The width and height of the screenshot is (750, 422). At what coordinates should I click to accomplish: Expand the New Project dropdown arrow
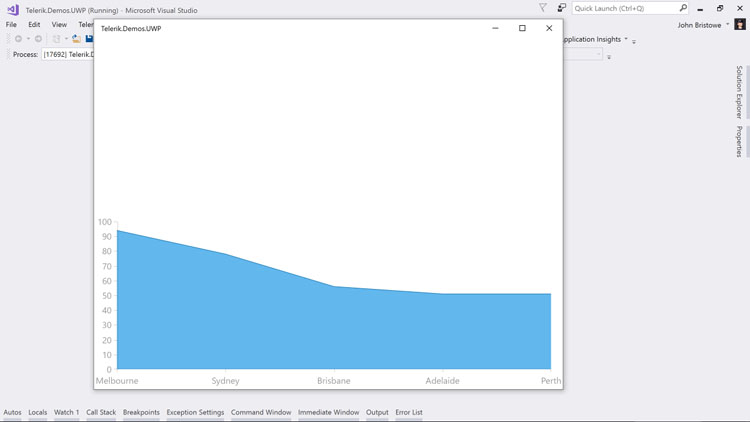(x=66, y=39)
